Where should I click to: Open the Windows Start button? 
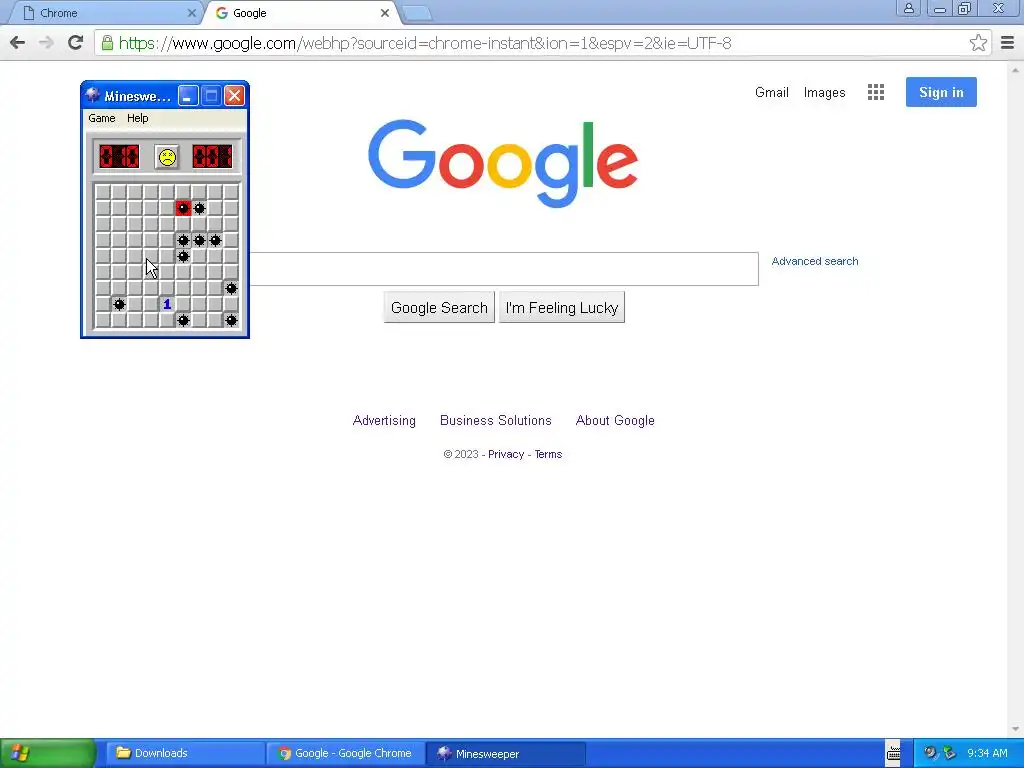(x=48, y=753)
